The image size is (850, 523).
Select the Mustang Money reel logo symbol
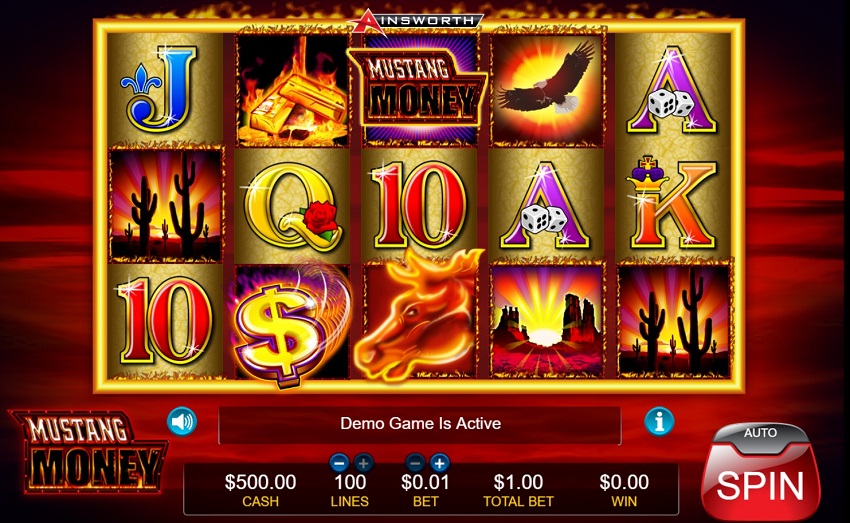tap(417, 87)
